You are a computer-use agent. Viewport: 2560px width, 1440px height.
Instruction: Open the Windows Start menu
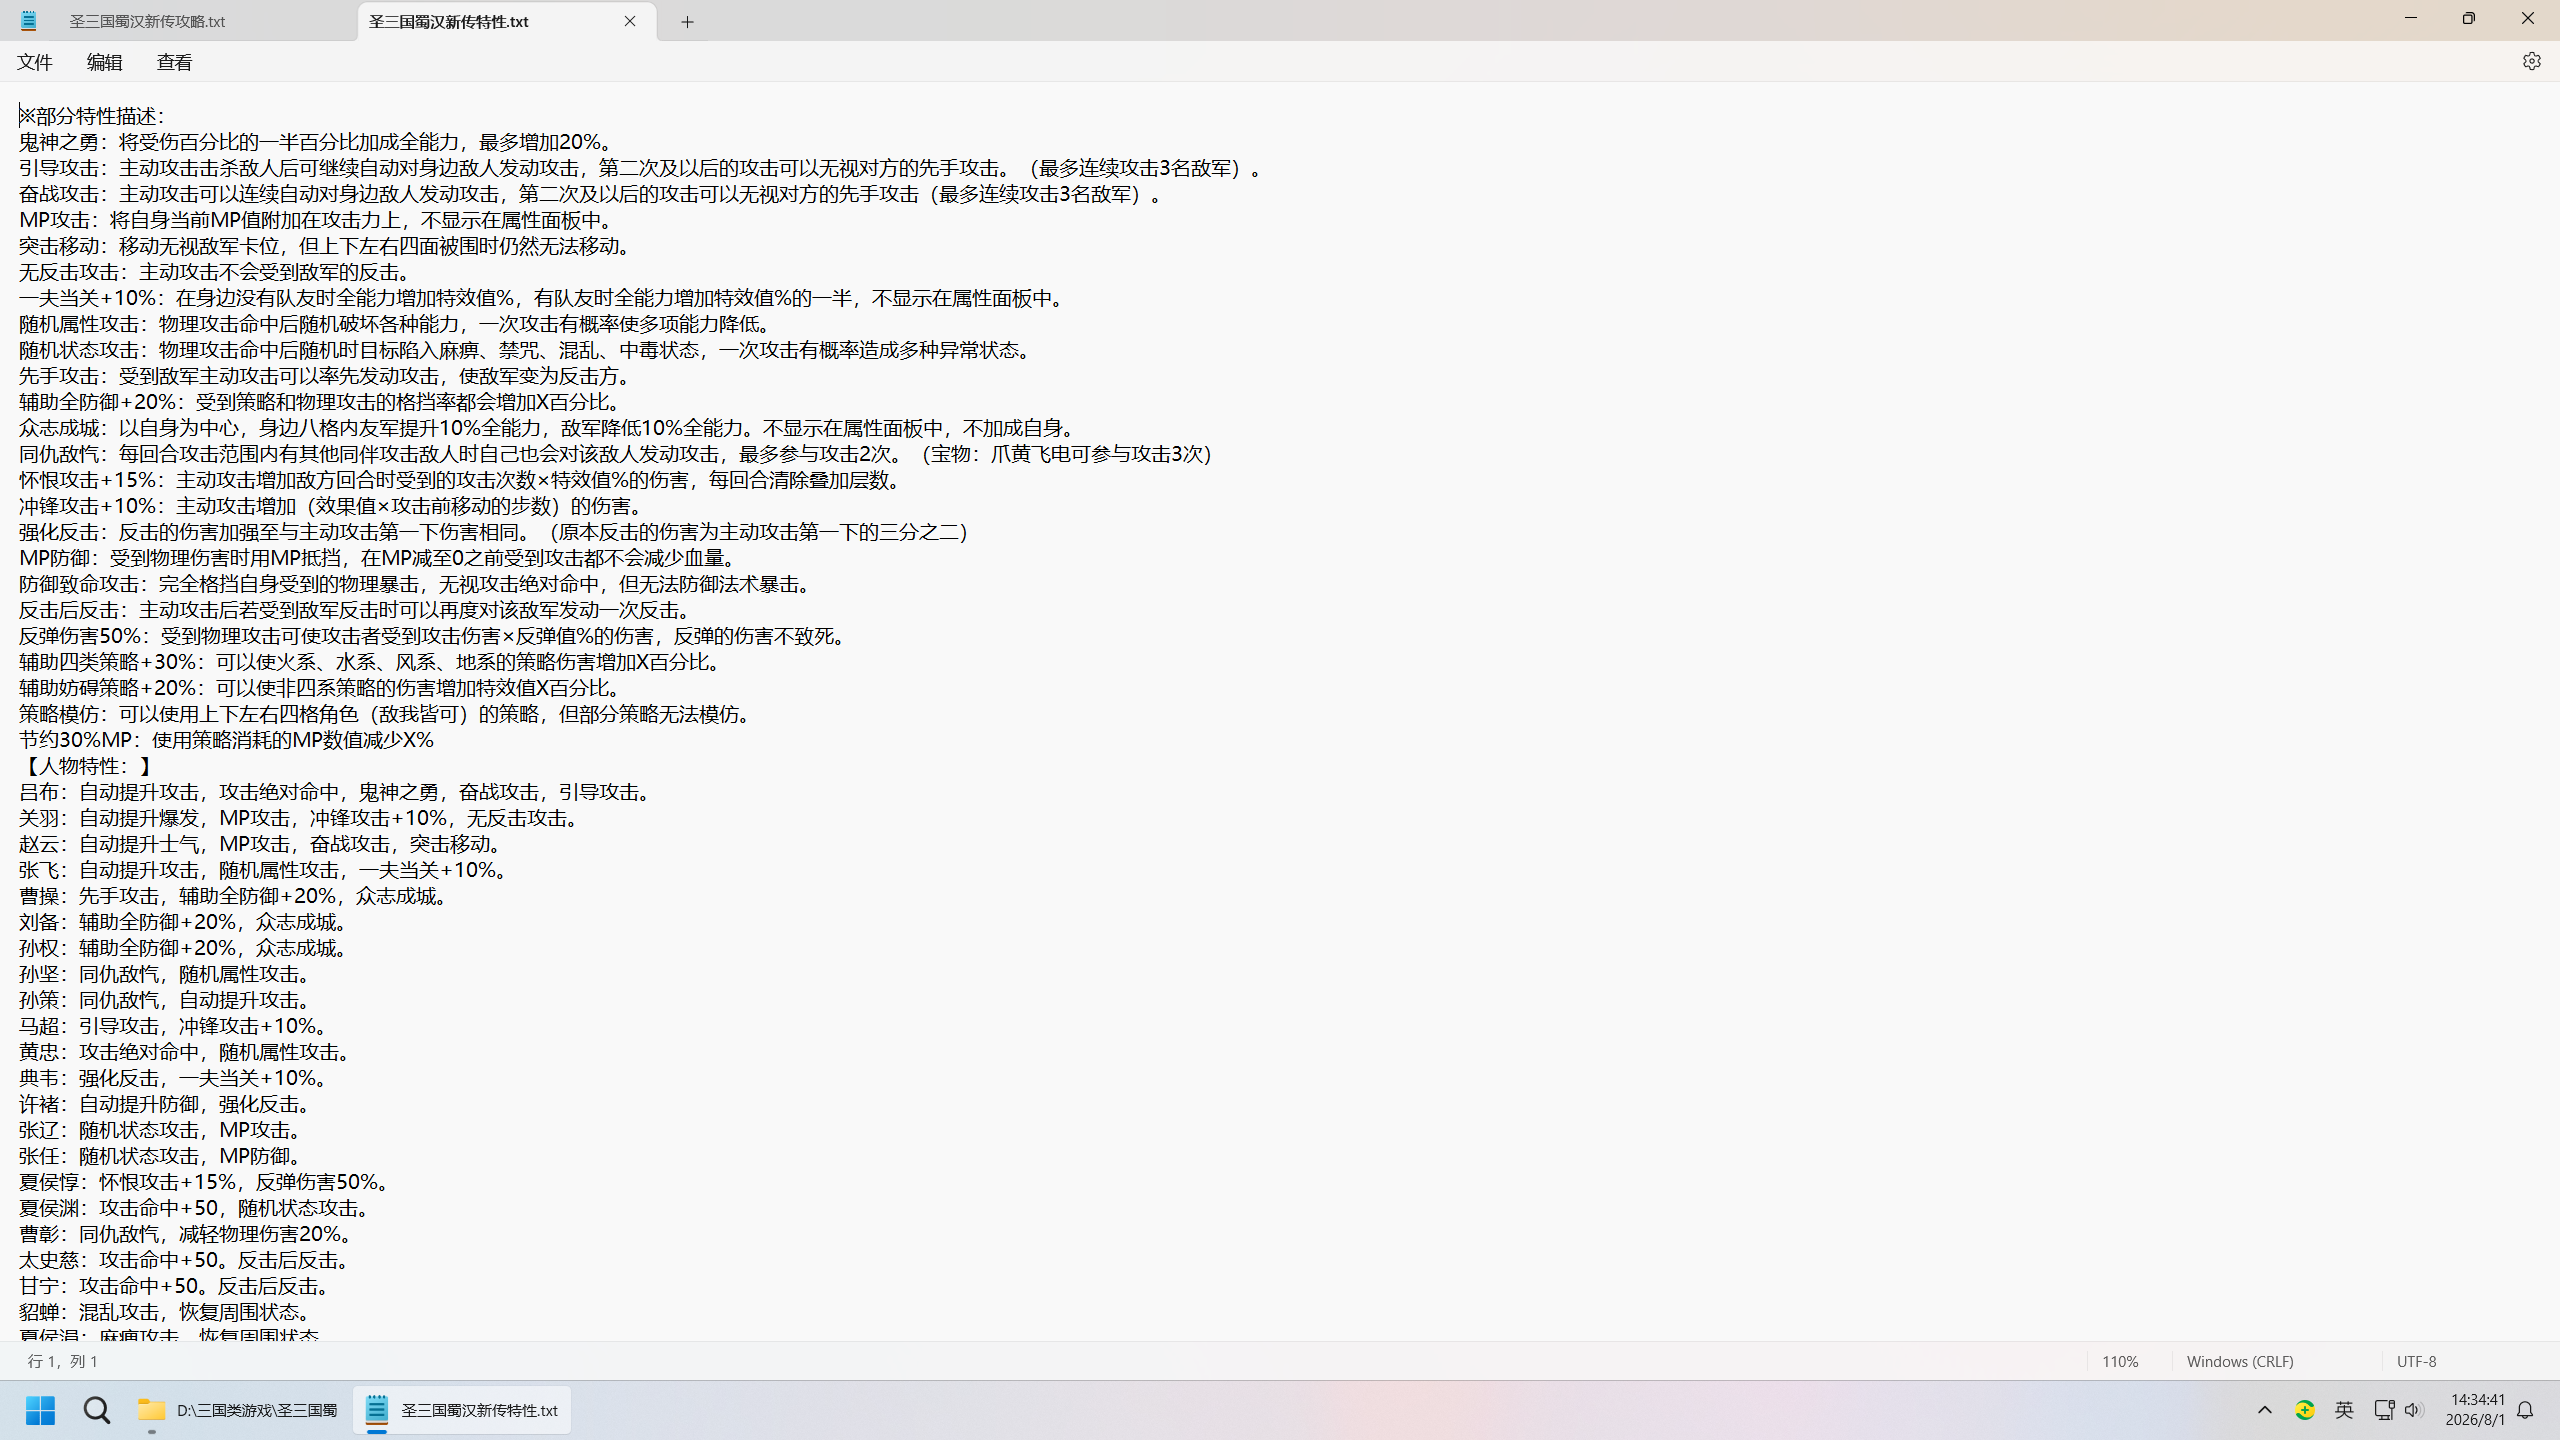[x=40, y=1410]
